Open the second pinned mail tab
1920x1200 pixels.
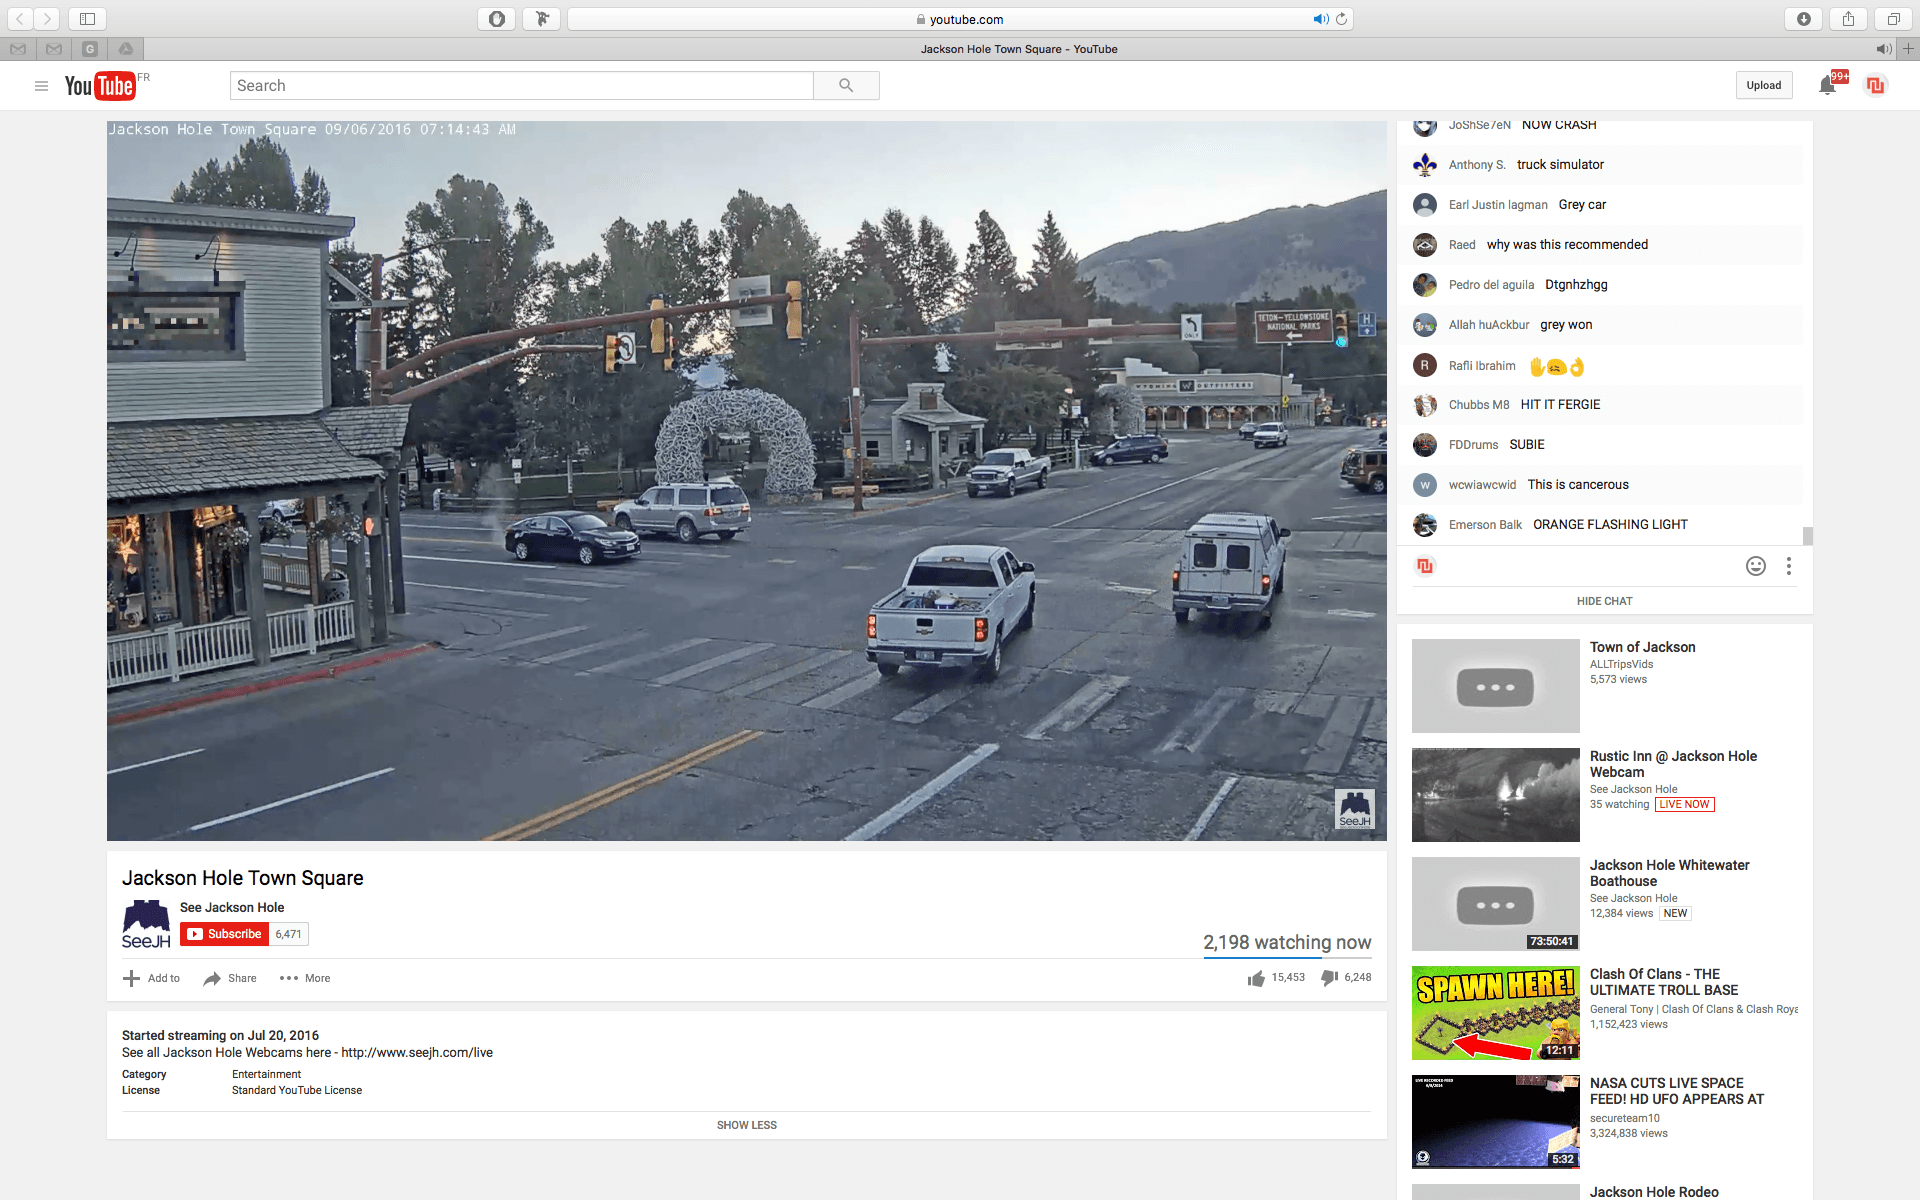54,49
